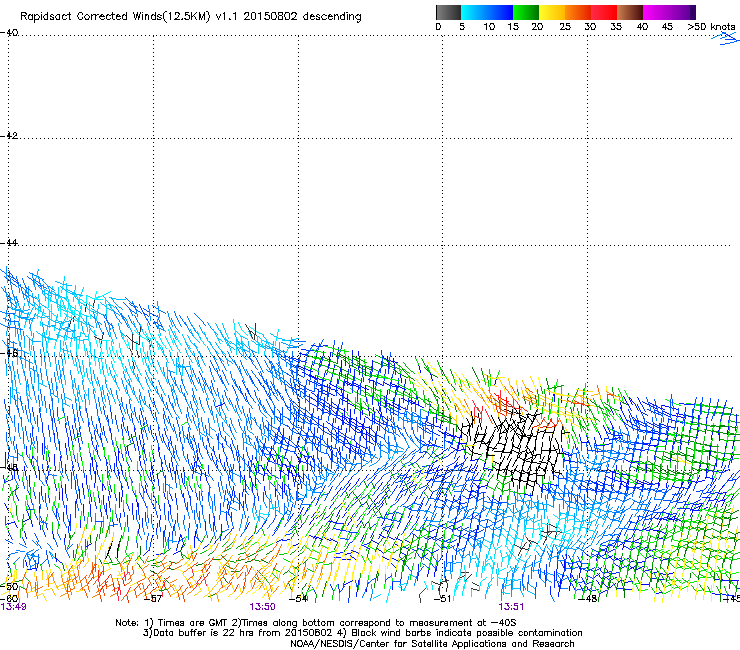
Task: Click the '-51' longitude label
Action: 443,599
